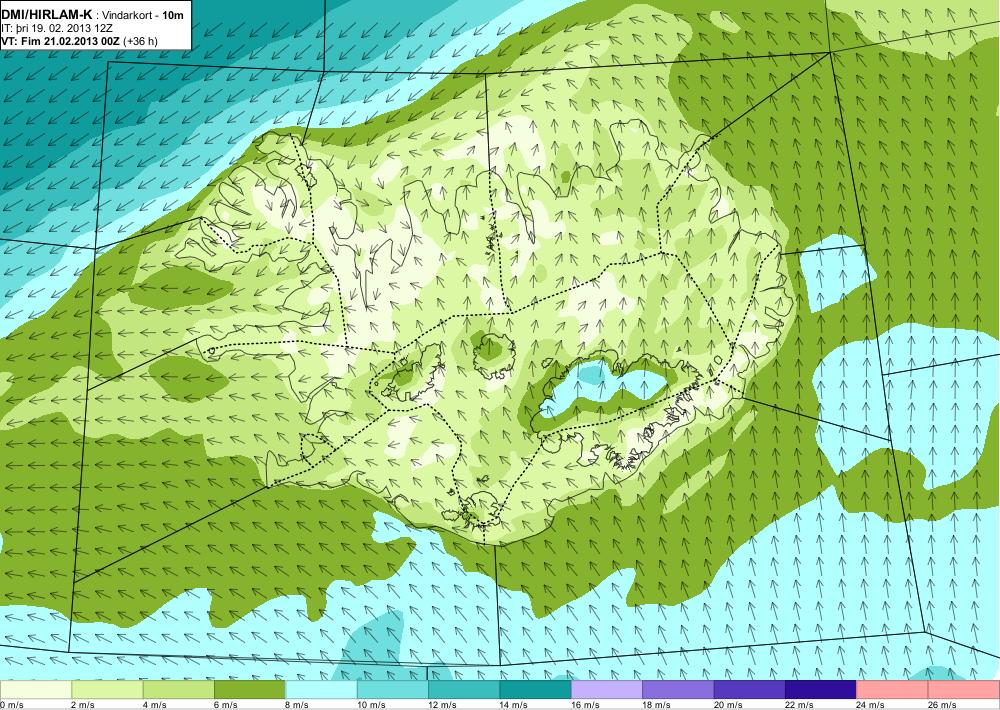Click the "VT: Fim 21.02.2013 00Z" valid time

click(61, 41)
